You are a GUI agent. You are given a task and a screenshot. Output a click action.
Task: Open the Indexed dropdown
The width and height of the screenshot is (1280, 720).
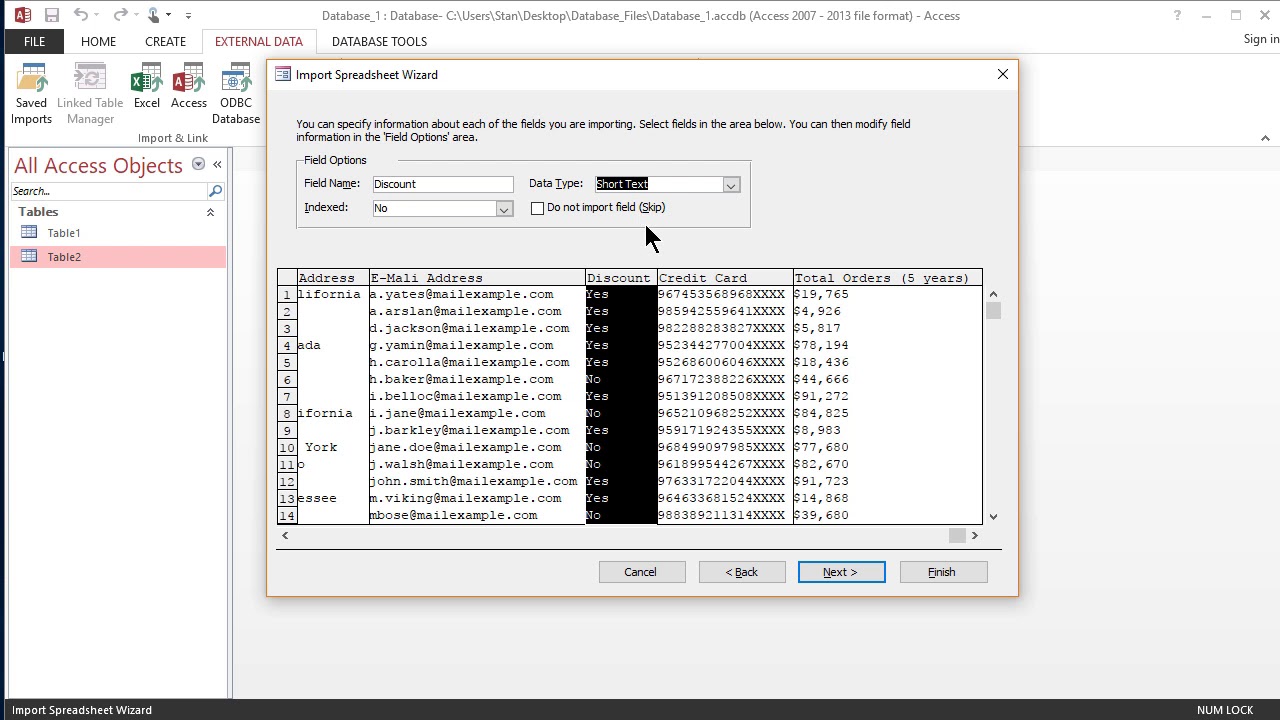click(x=504, y=209)
